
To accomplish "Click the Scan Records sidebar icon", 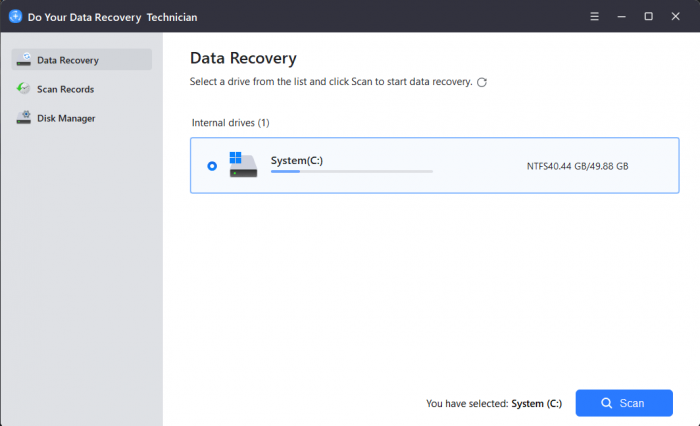I will [23, 89].
